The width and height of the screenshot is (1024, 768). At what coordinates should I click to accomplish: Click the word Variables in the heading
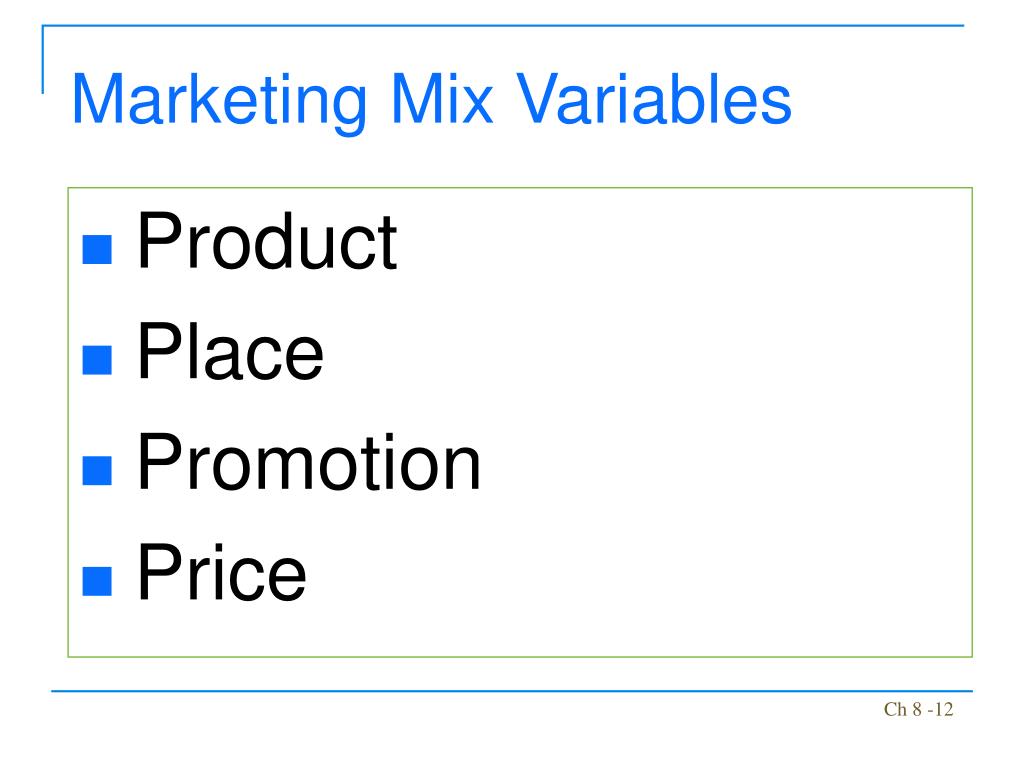coord(654,99)
